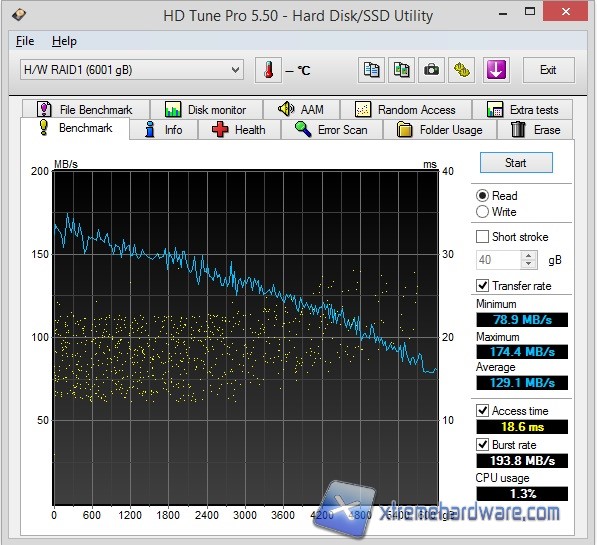Image resolution: width=597 pixels, height=545 pixels.
Task: Open the options wrench icon
Action: [x=461, y=70]
